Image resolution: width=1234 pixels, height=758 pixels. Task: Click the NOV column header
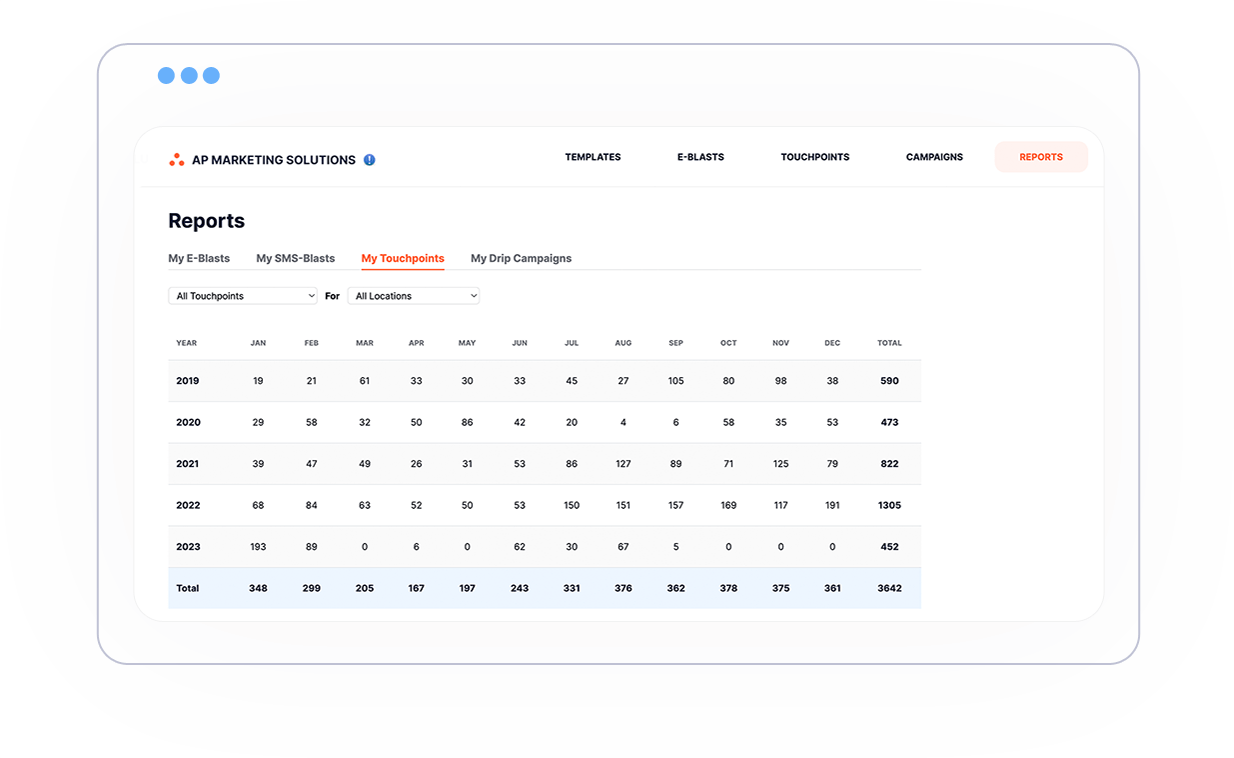[781, 343]
